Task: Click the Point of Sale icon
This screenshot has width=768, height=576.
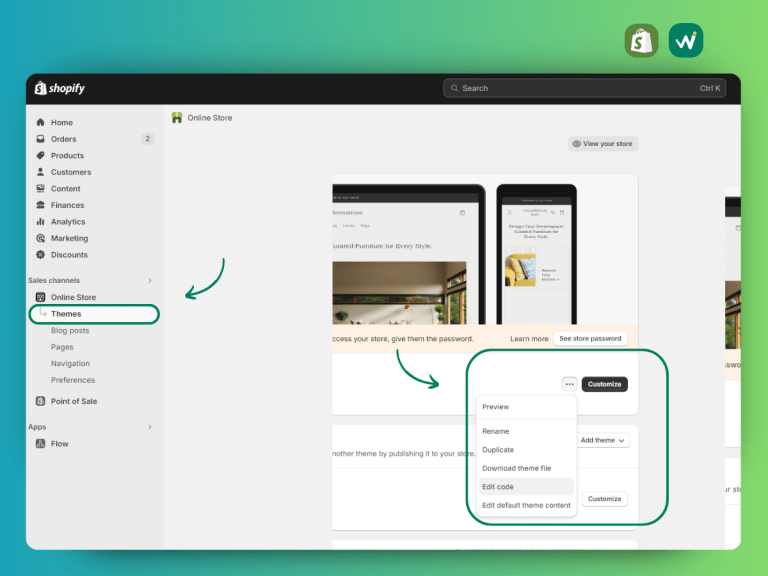Action: point(41,401)
